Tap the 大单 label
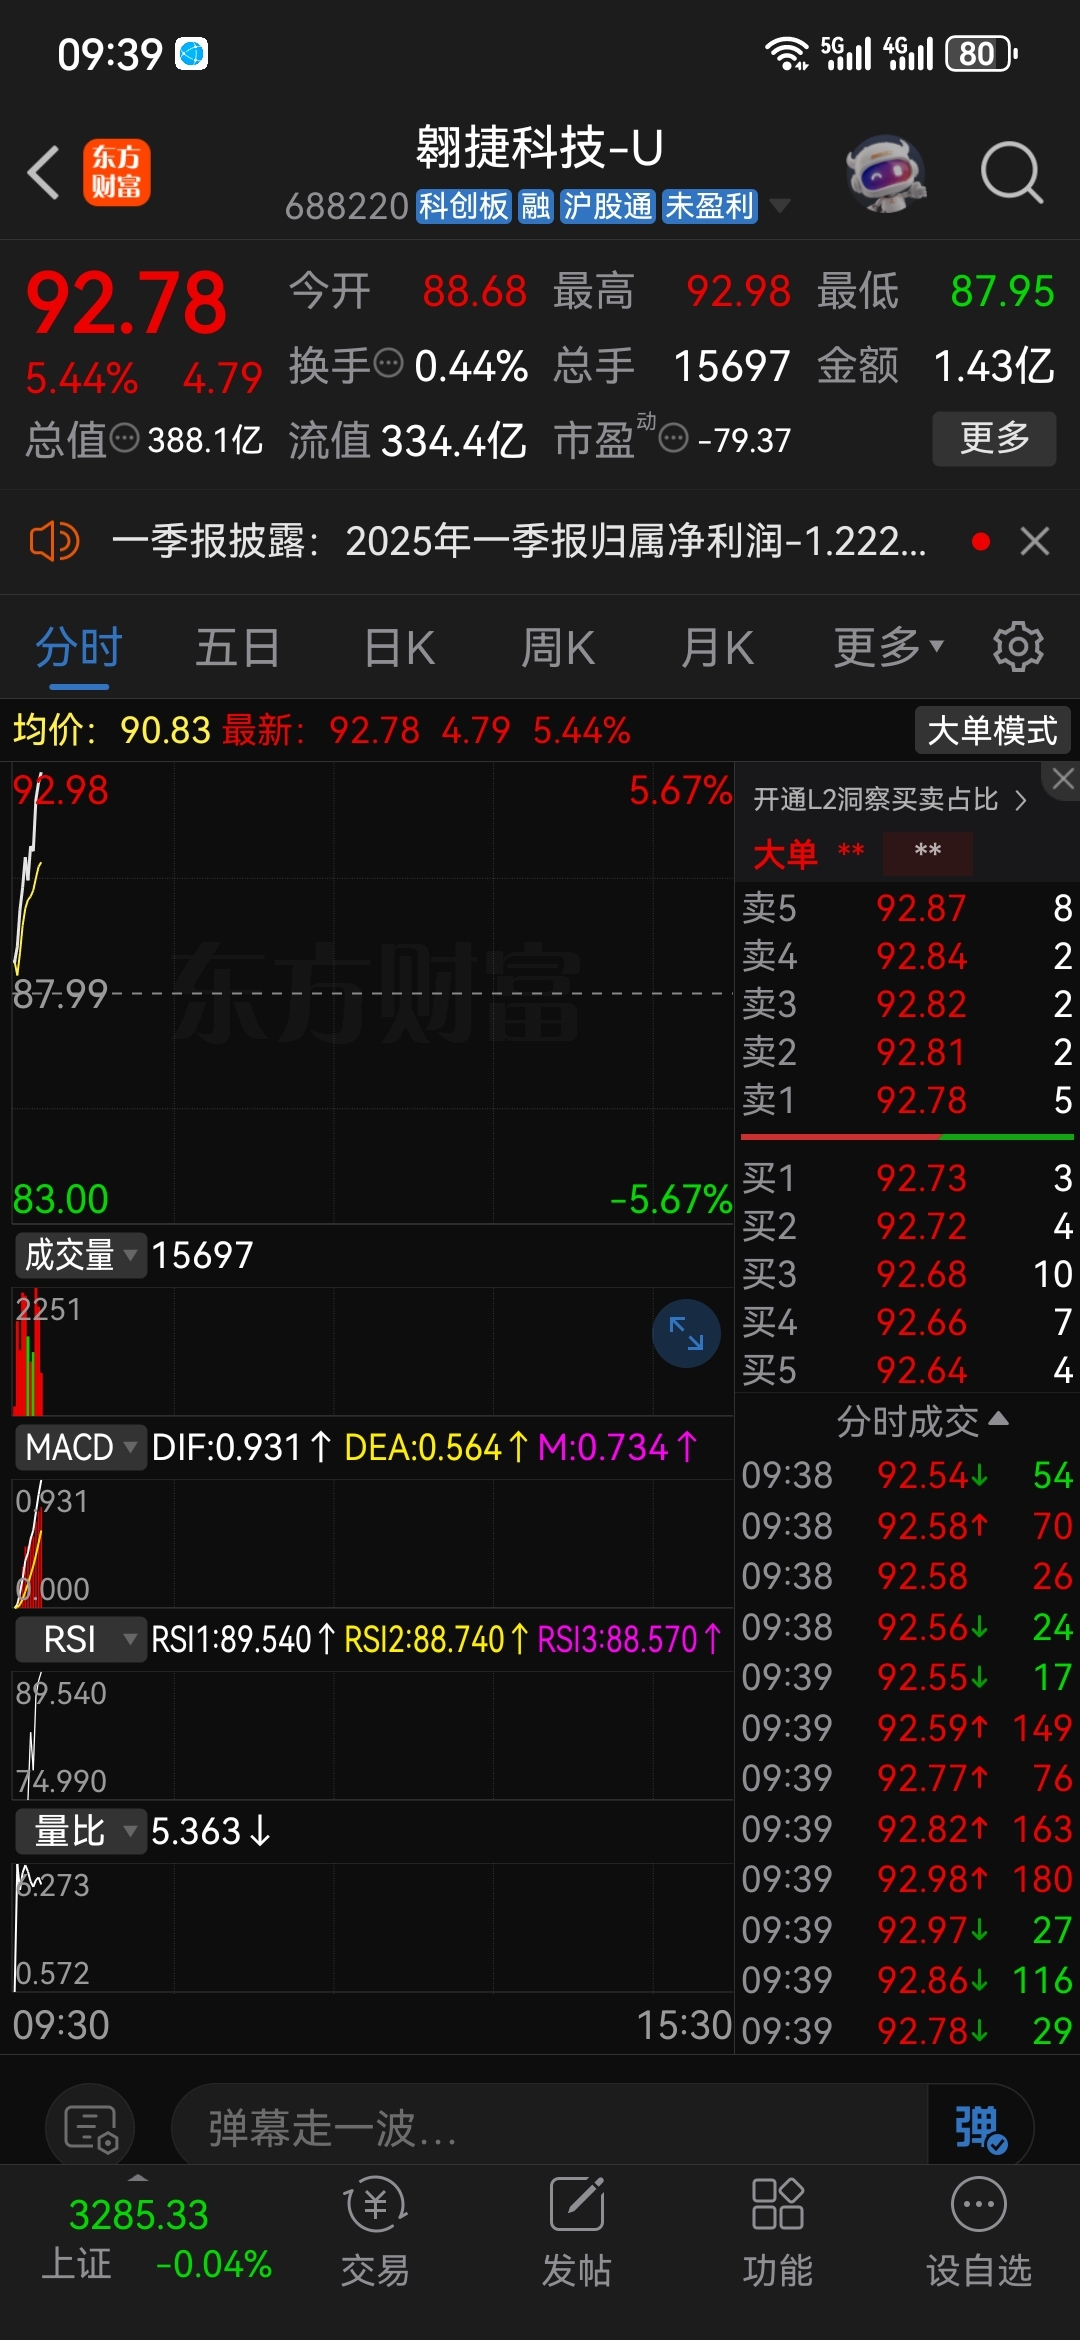The height and width of the screenshot is (2340, 1080). (x=785, y=854)
